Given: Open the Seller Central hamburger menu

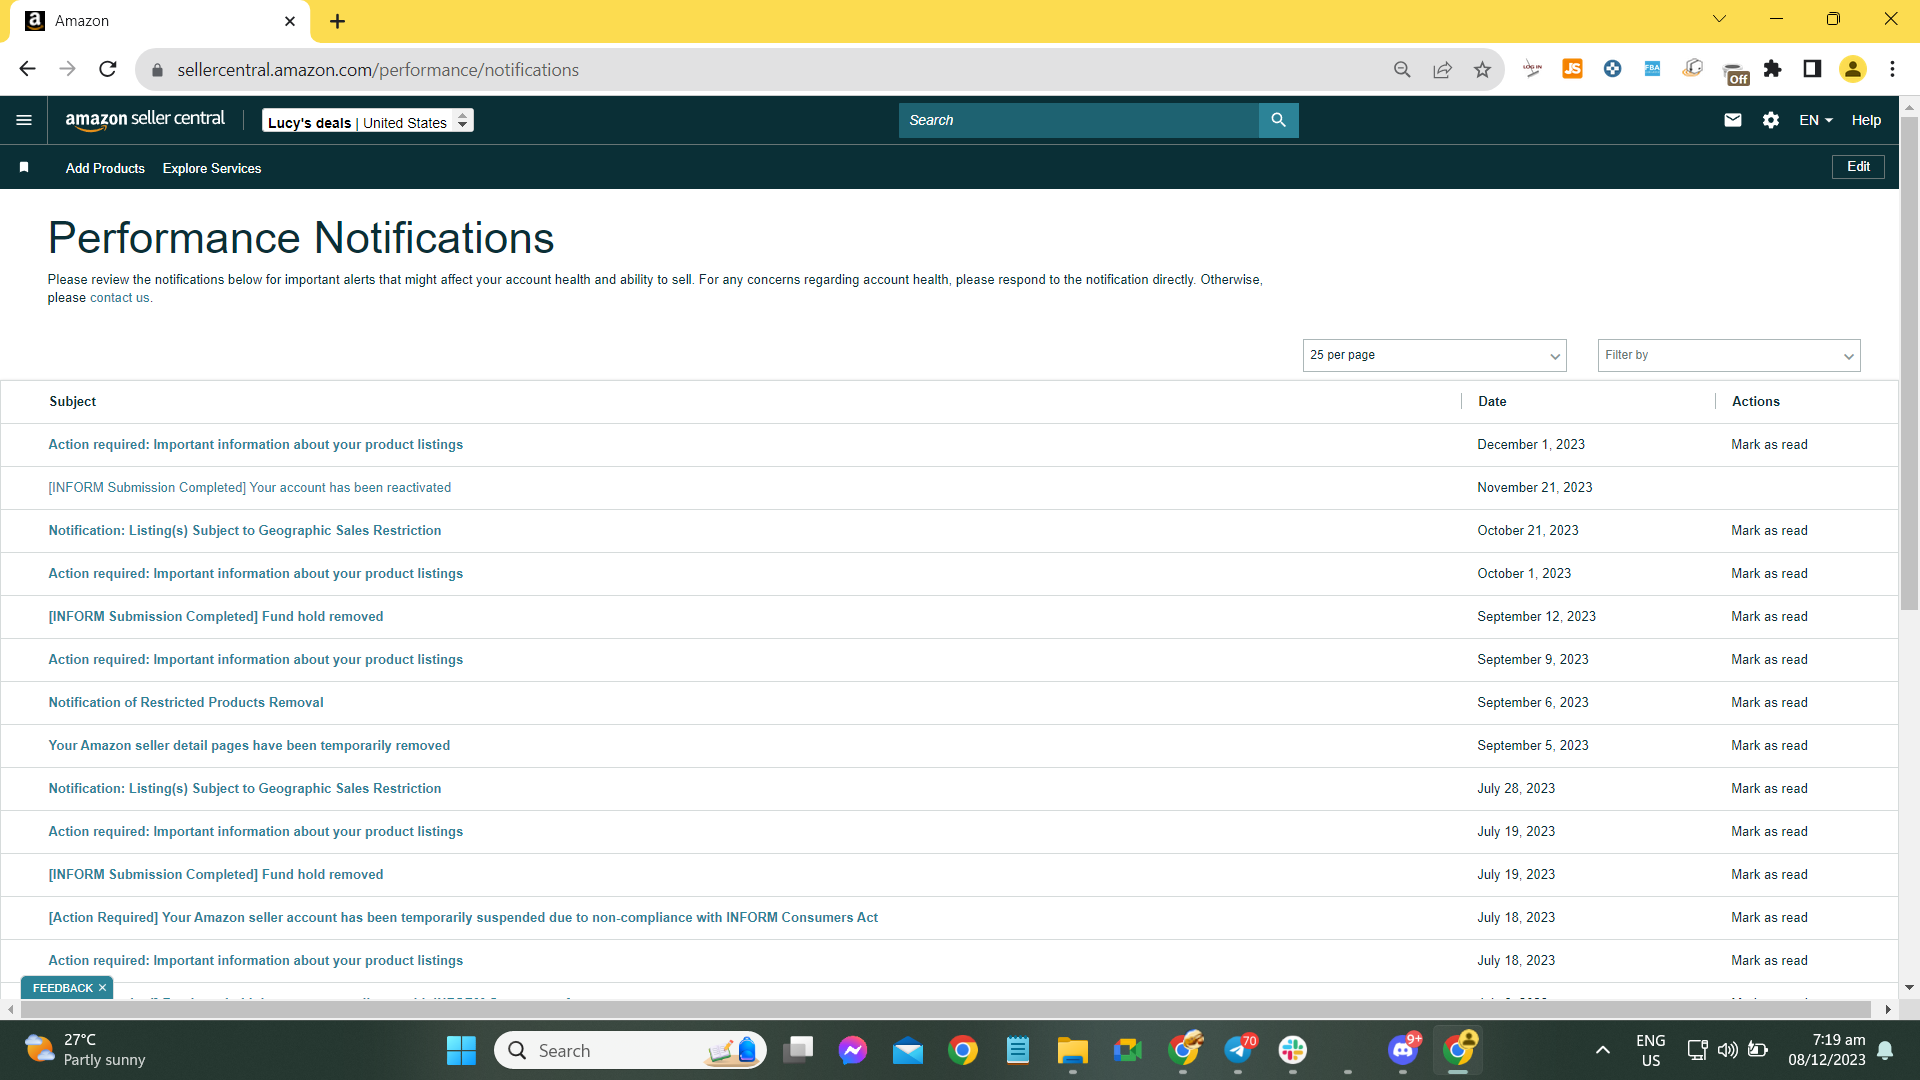Looking at the screenshot, I should [24, 120].
